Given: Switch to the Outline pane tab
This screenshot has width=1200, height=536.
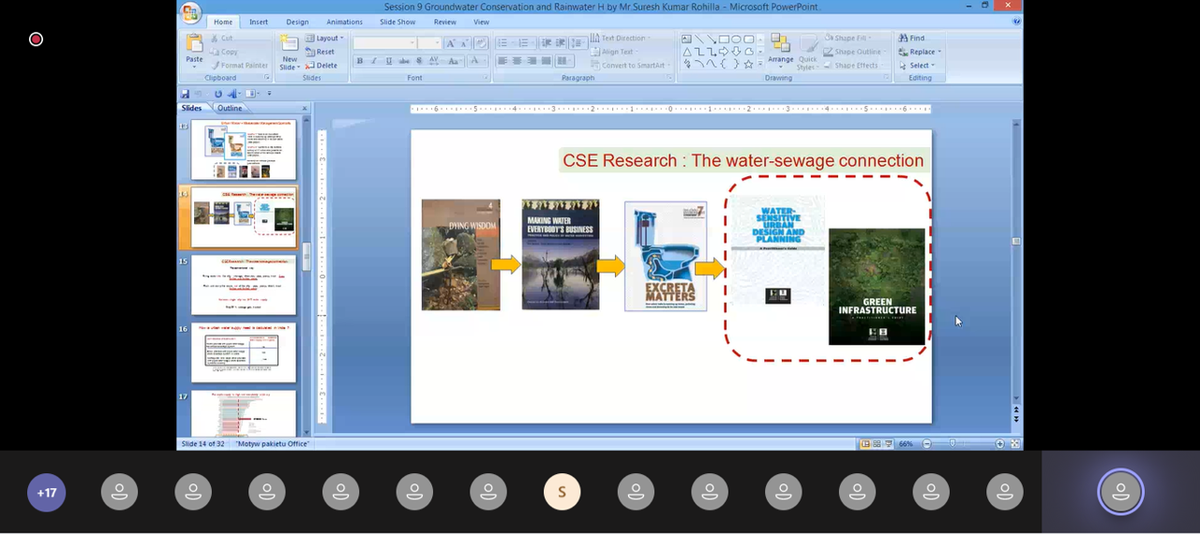Looking at the screenshot, I should click(229, 108).
